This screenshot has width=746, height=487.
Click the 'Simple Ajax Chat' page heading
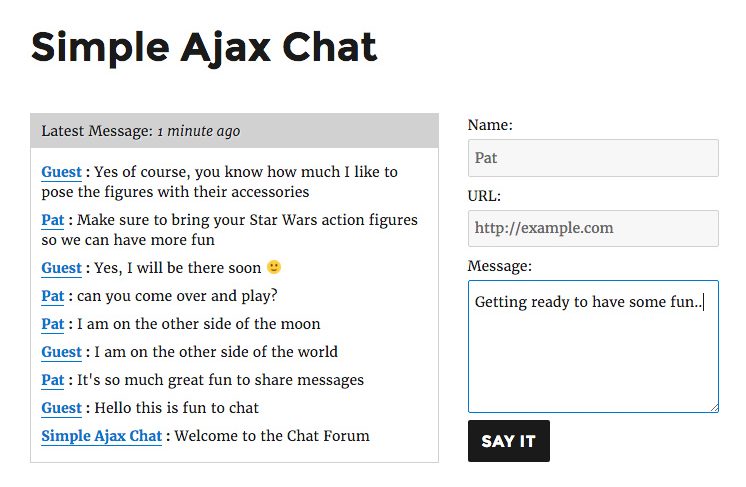(x=204, y=47)
